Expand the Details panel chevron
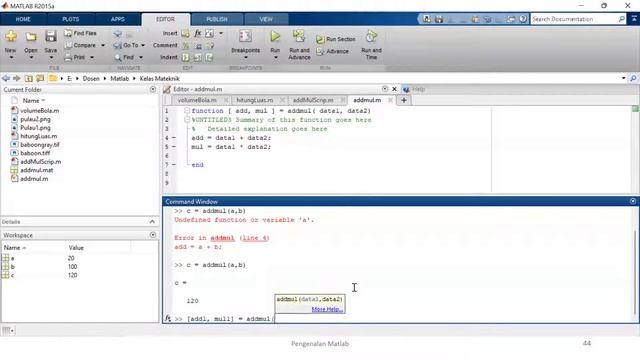640x360 pixels. pyautogui.click(x=152, y=222)
